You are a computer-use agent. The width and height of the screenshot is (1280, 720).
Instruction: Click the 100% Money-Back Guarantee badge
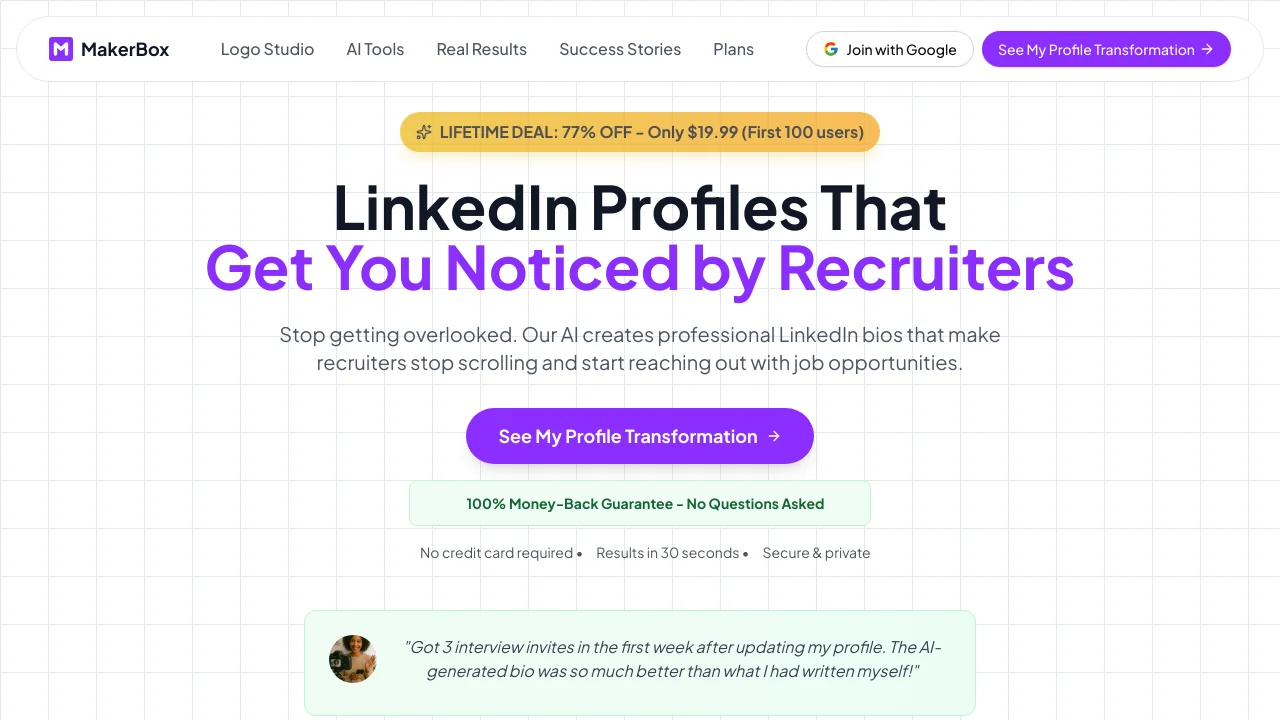(x=640, y=504)
